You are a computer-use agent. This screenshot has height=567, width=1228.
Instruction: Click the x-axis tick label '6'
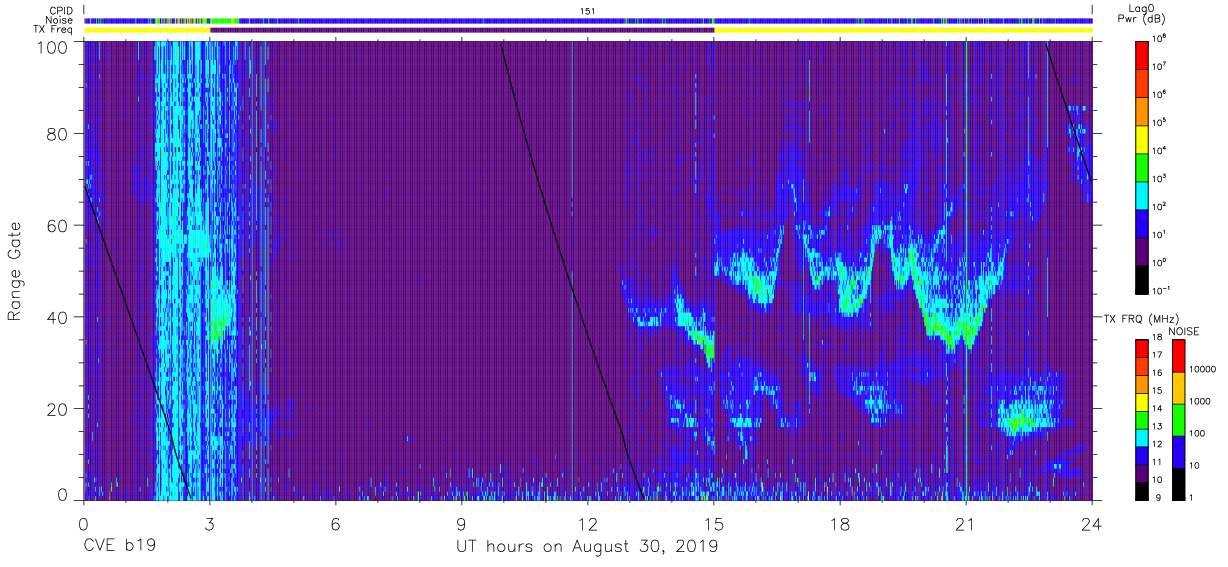(x=335, y=523)
